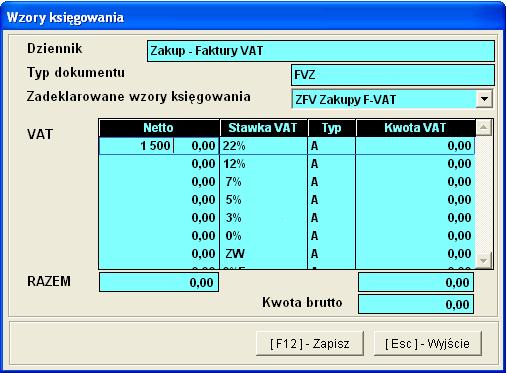The image size is (507, 373).
Task: Select the 5% Stawka VAT cell
Action: pyautogui.click(x=264, y=200)
